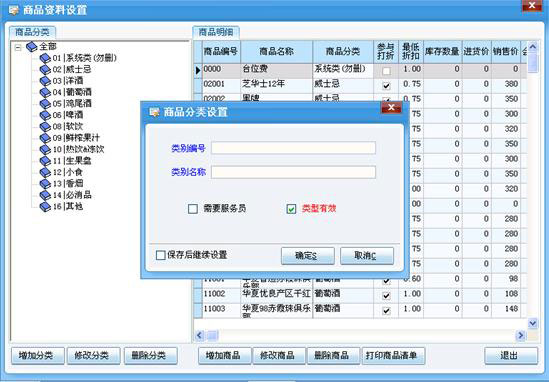Click the table's scroll-down arrow
Screen dimensions: 549x382
click(x=533, y=323)
